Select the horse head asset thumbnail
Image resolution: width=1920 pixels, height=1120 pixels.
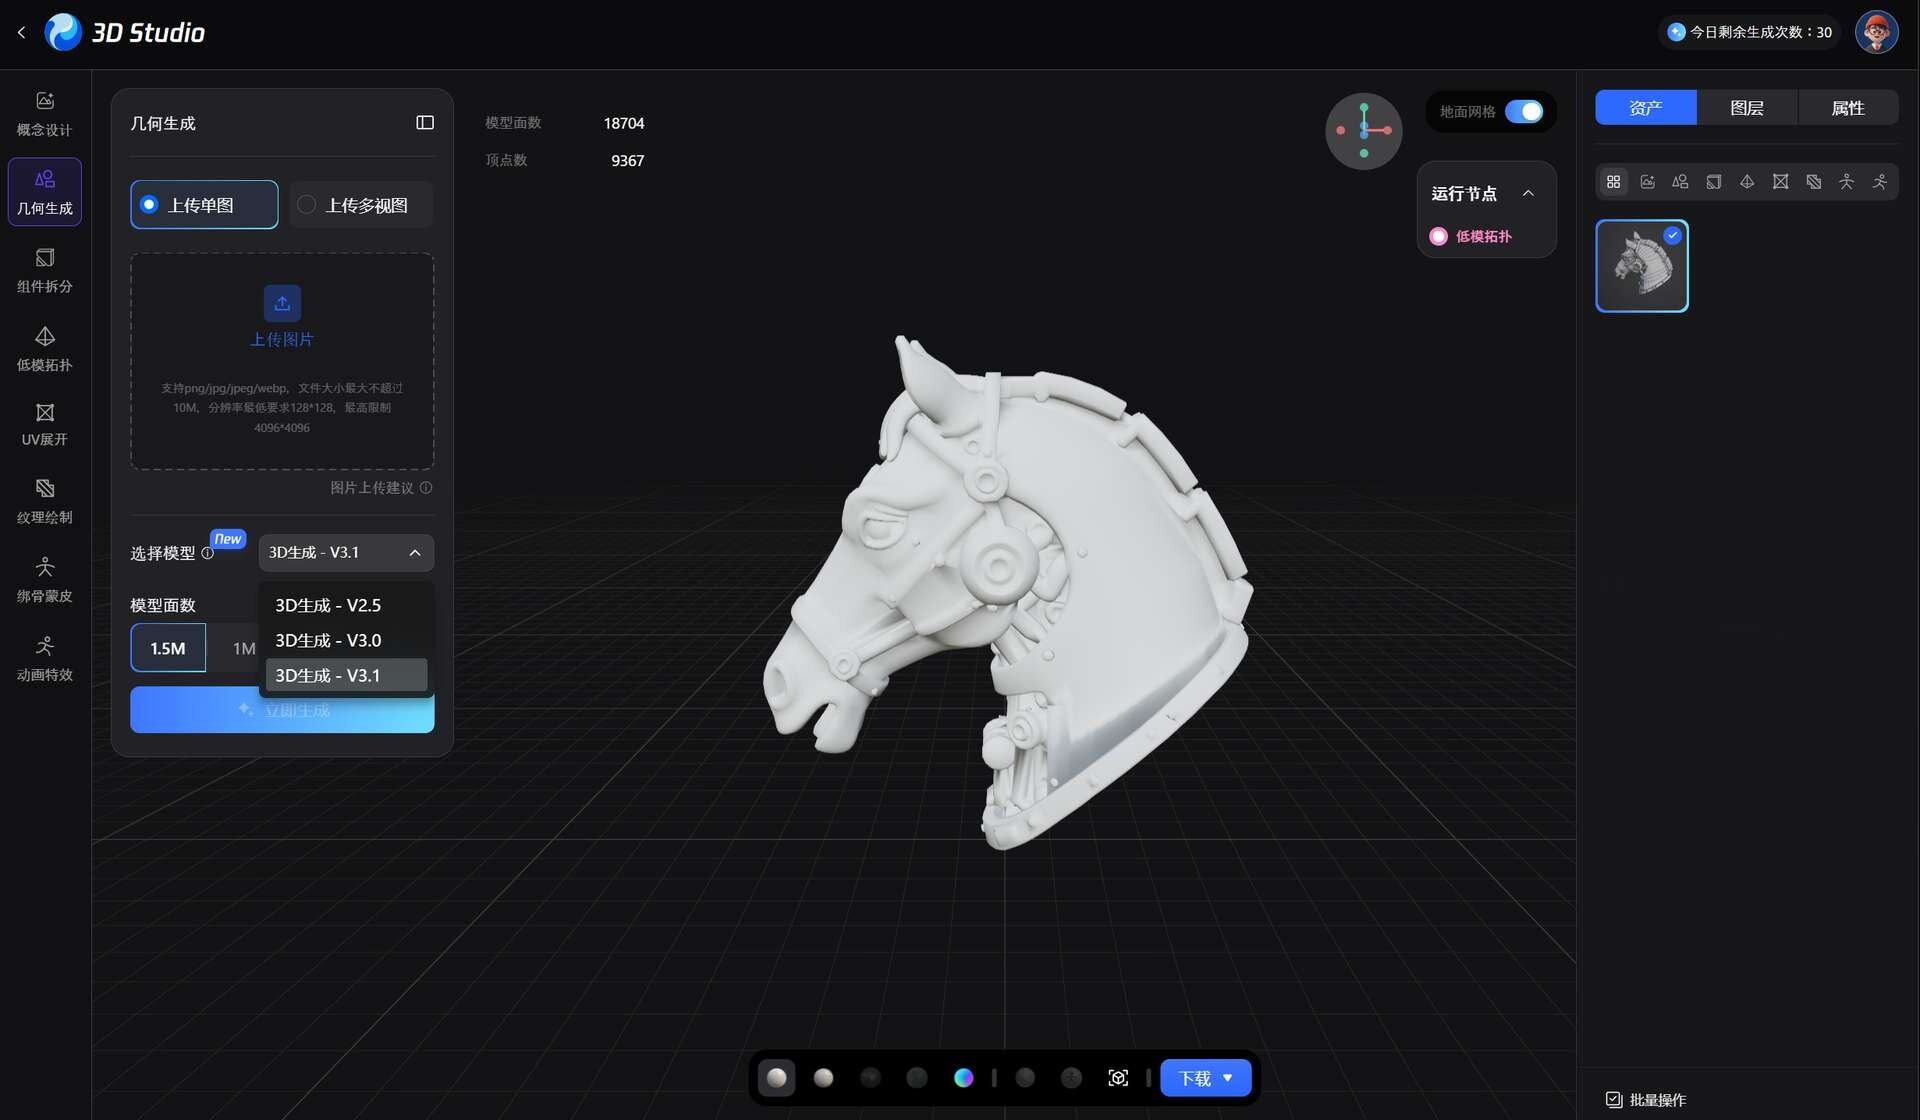(1641, 266)
